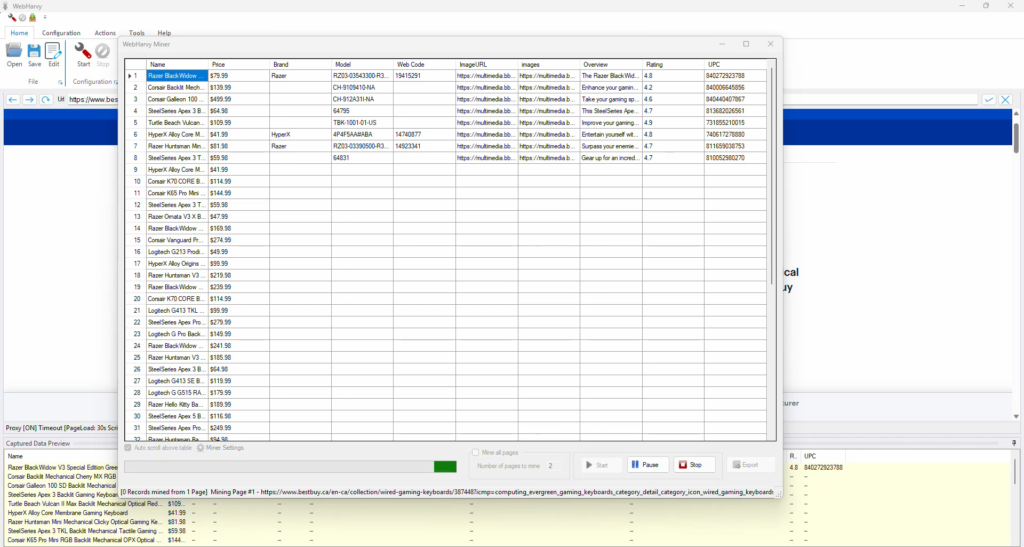Click the blue X beside the URL bar
The width and height of the screenshot is (1024, 547).
point(1005,100)
